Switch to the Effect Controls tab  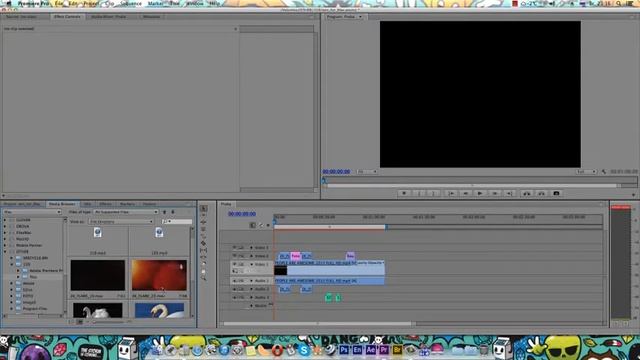(x=67, y=17)
